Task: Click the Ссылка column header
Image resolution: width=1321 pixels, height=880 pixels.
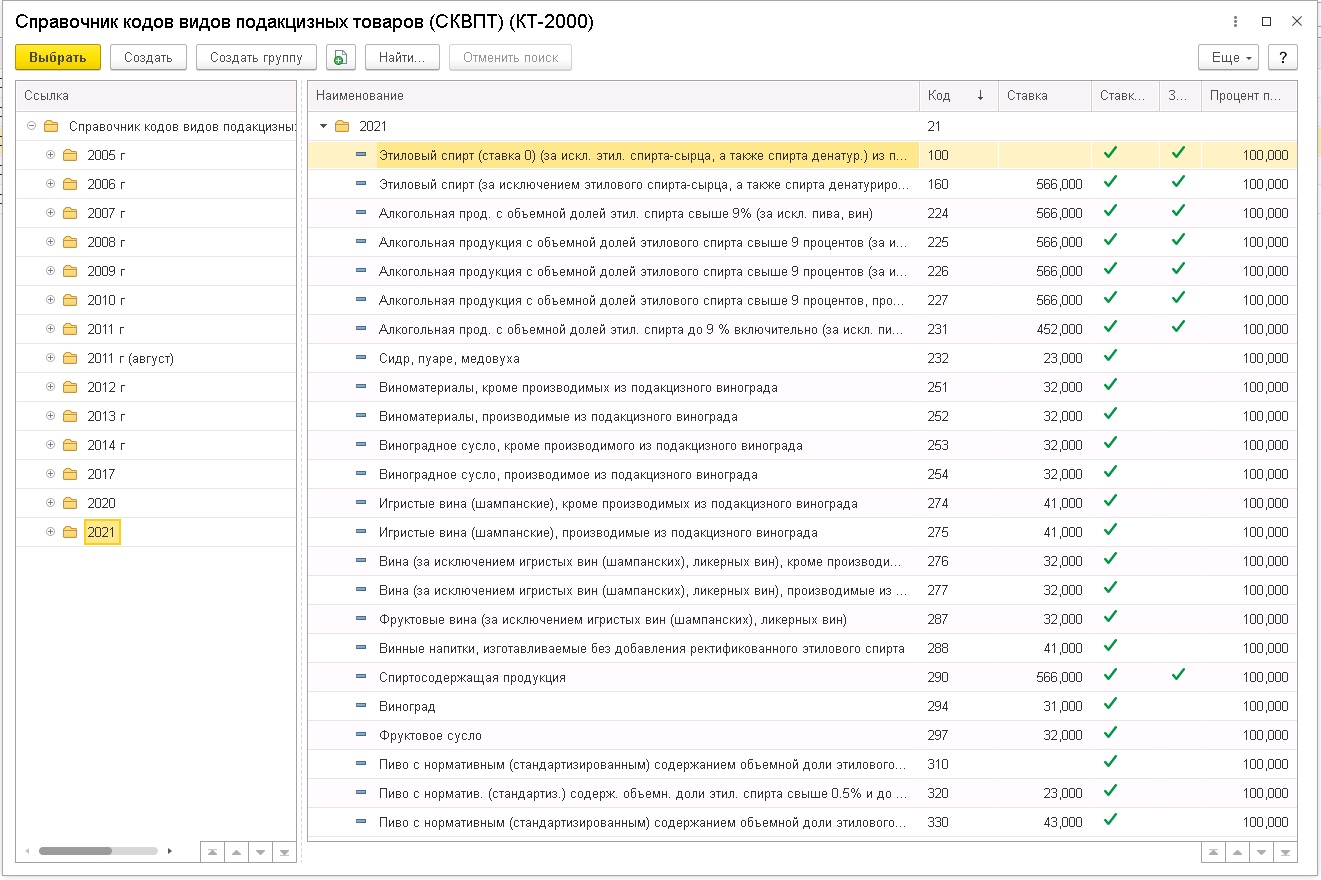Action: [156, 95]
